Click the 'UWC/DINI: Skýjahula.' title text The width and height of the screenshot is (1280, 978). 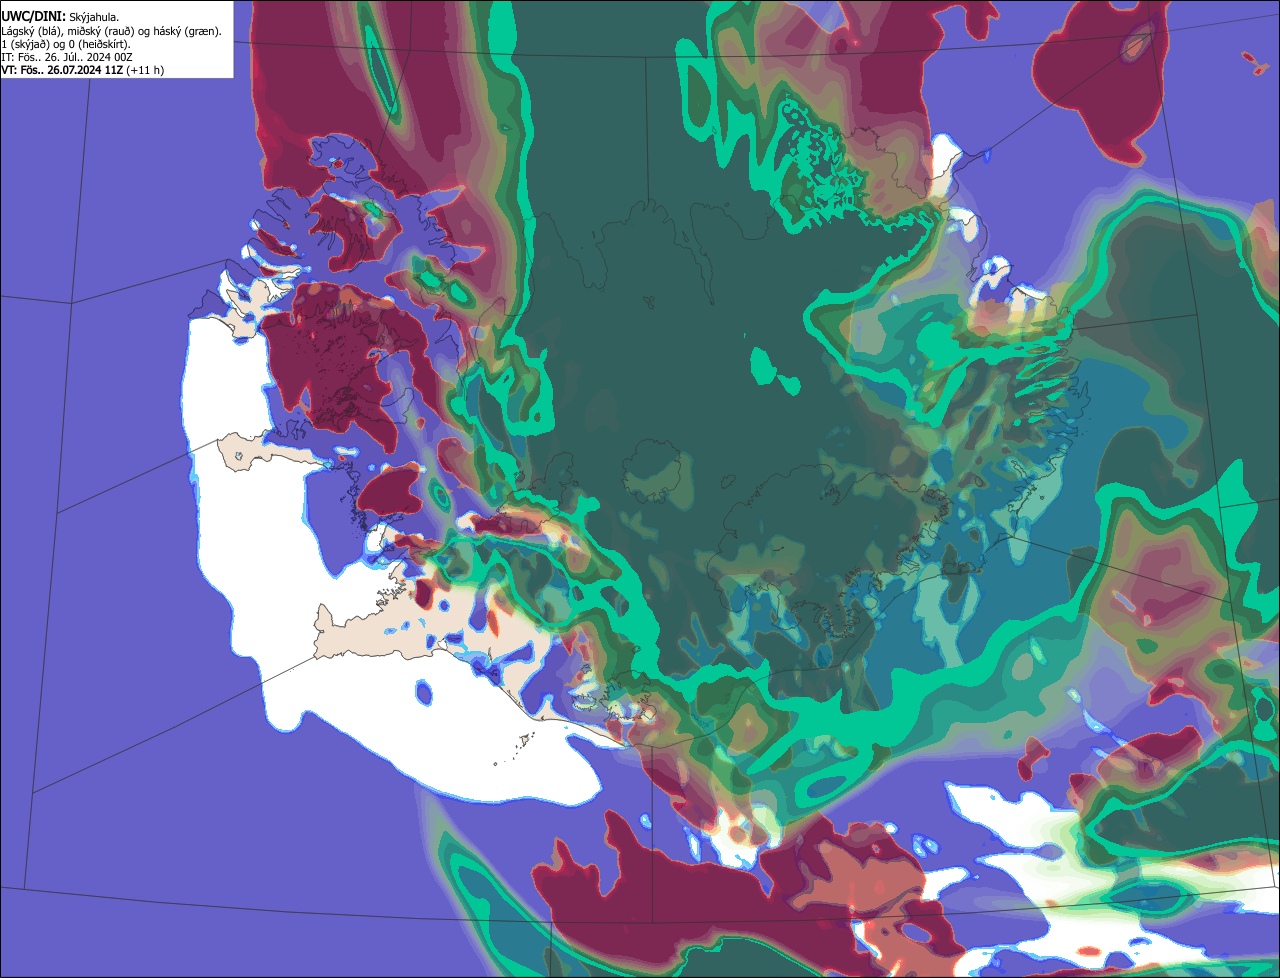click(60, 17)
